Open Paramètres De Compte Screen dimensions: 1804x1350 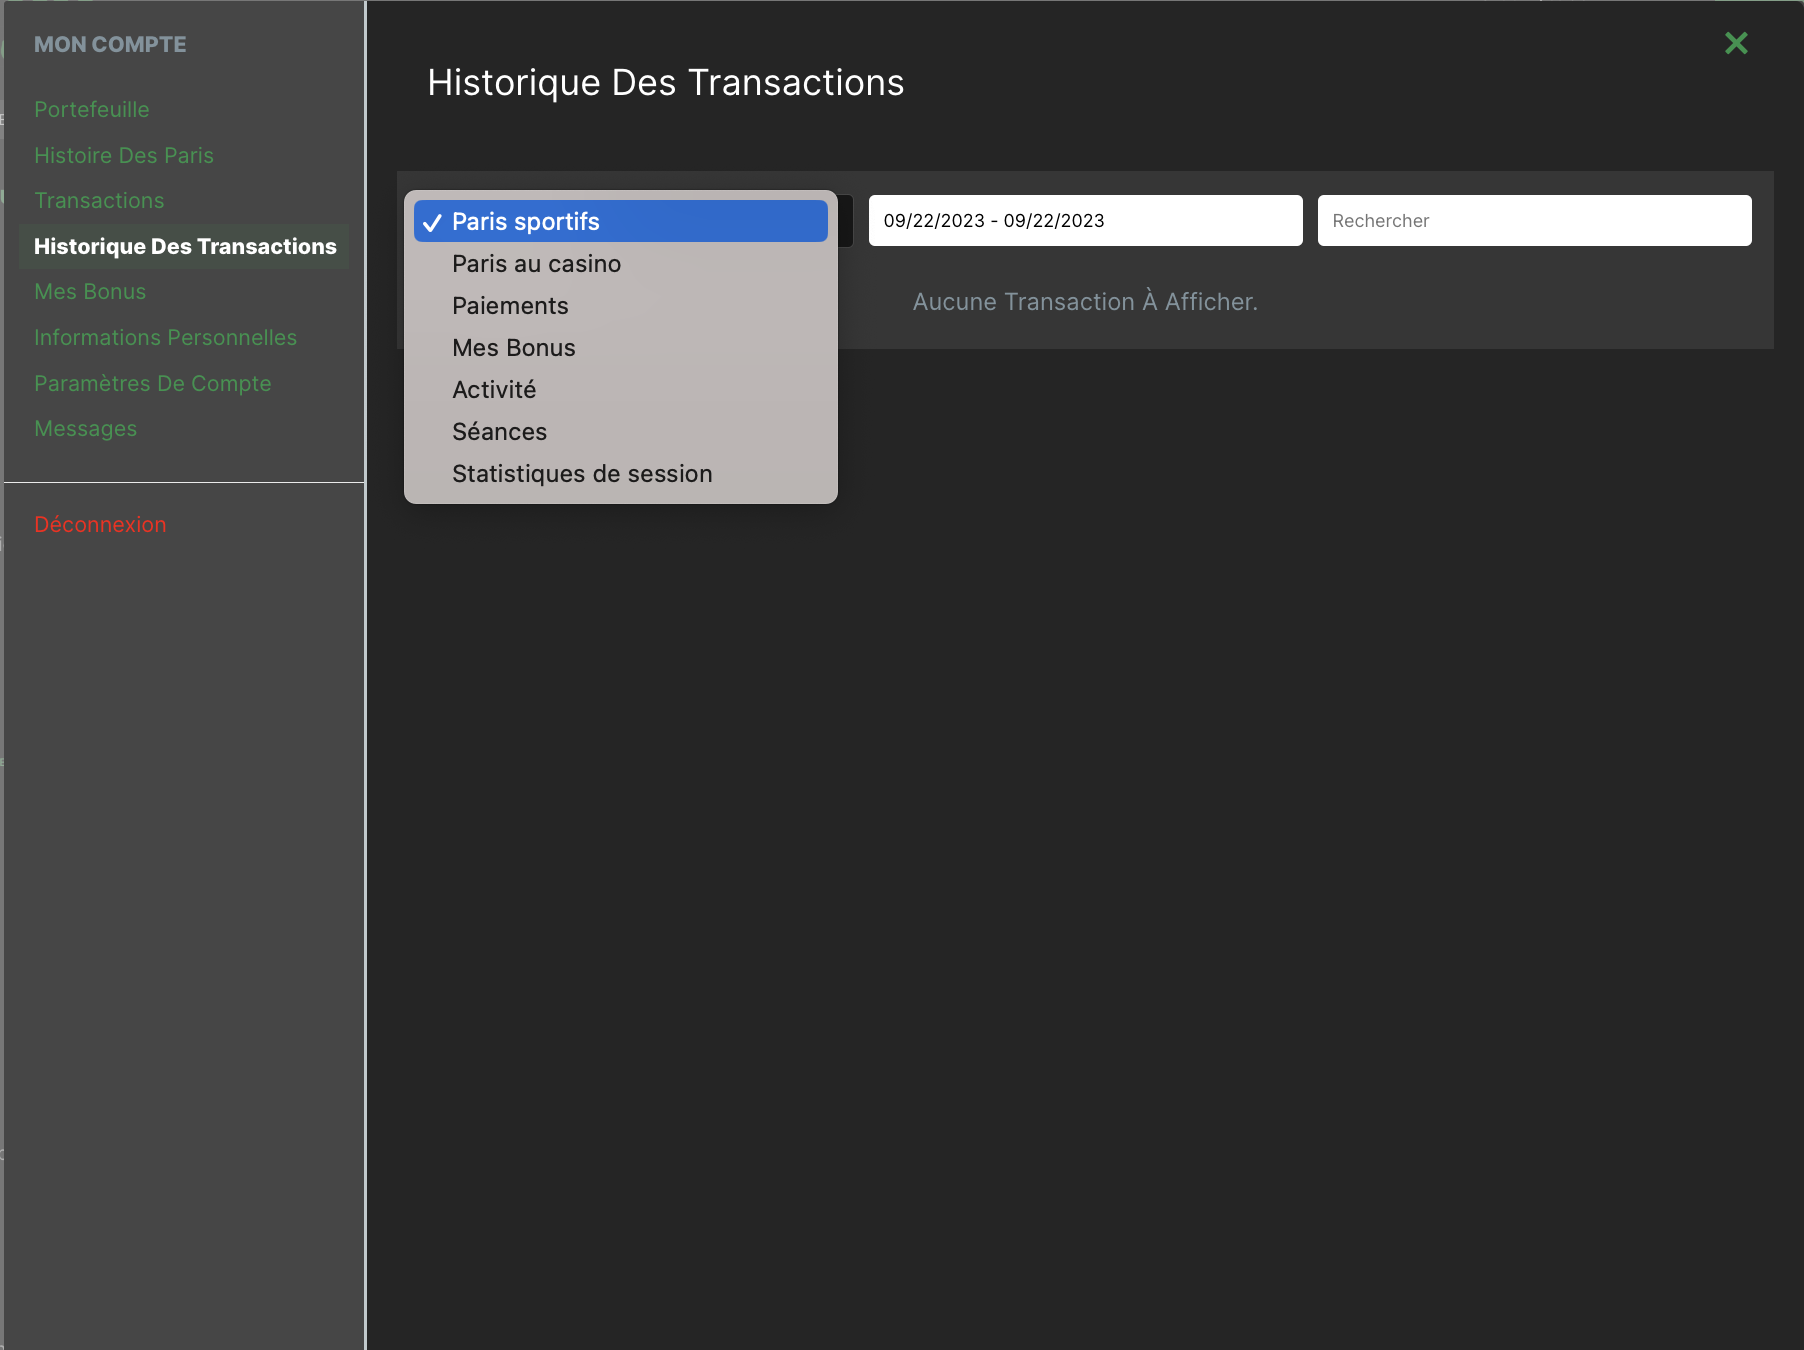click(x=153, y=384)
